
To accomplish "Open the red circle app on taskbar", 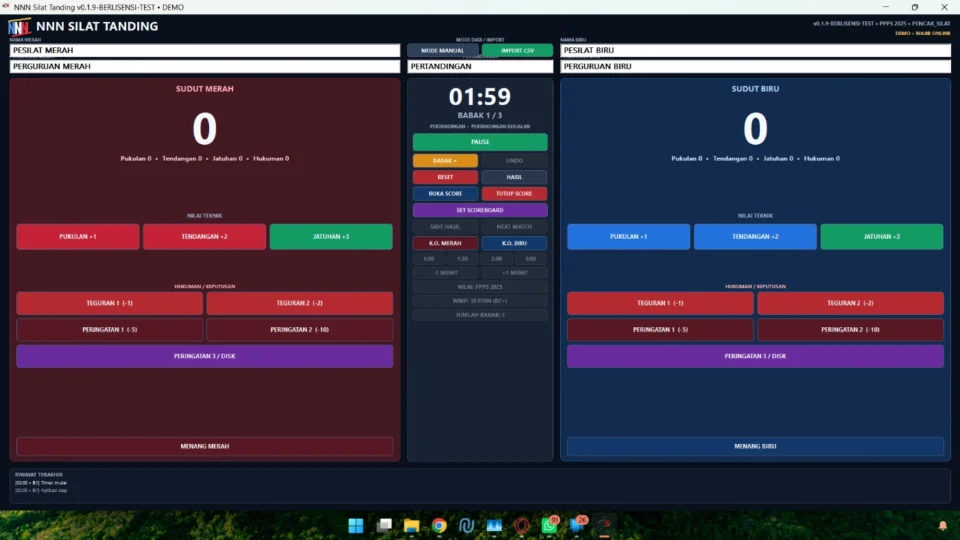I will click(522, 525).
